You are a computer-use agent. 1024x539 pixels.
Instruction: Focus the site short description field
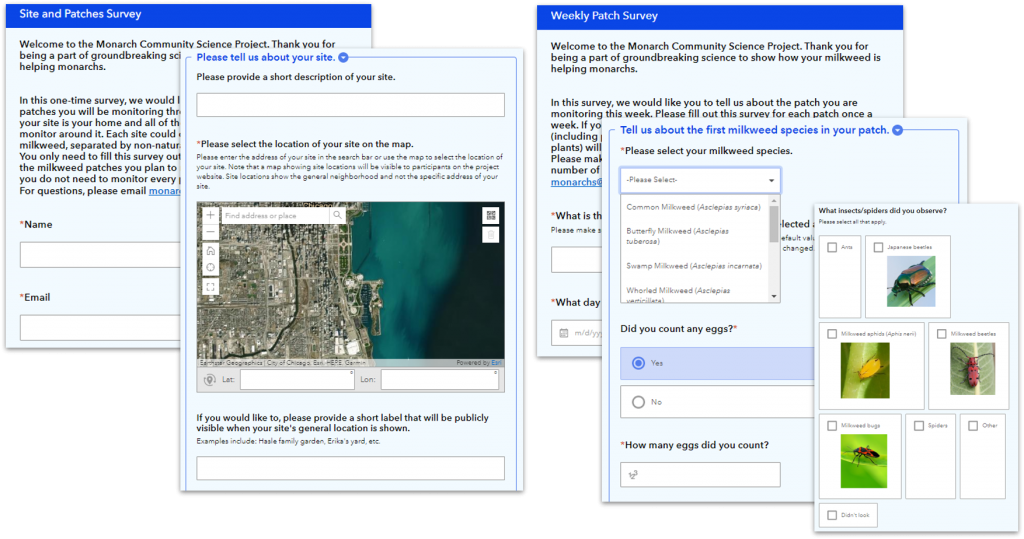[351, 105]
